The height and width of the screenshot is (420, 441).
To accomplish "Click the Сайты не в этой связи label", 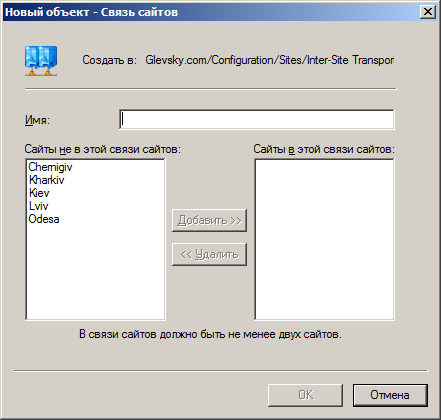I will click(x=102, y=149).
